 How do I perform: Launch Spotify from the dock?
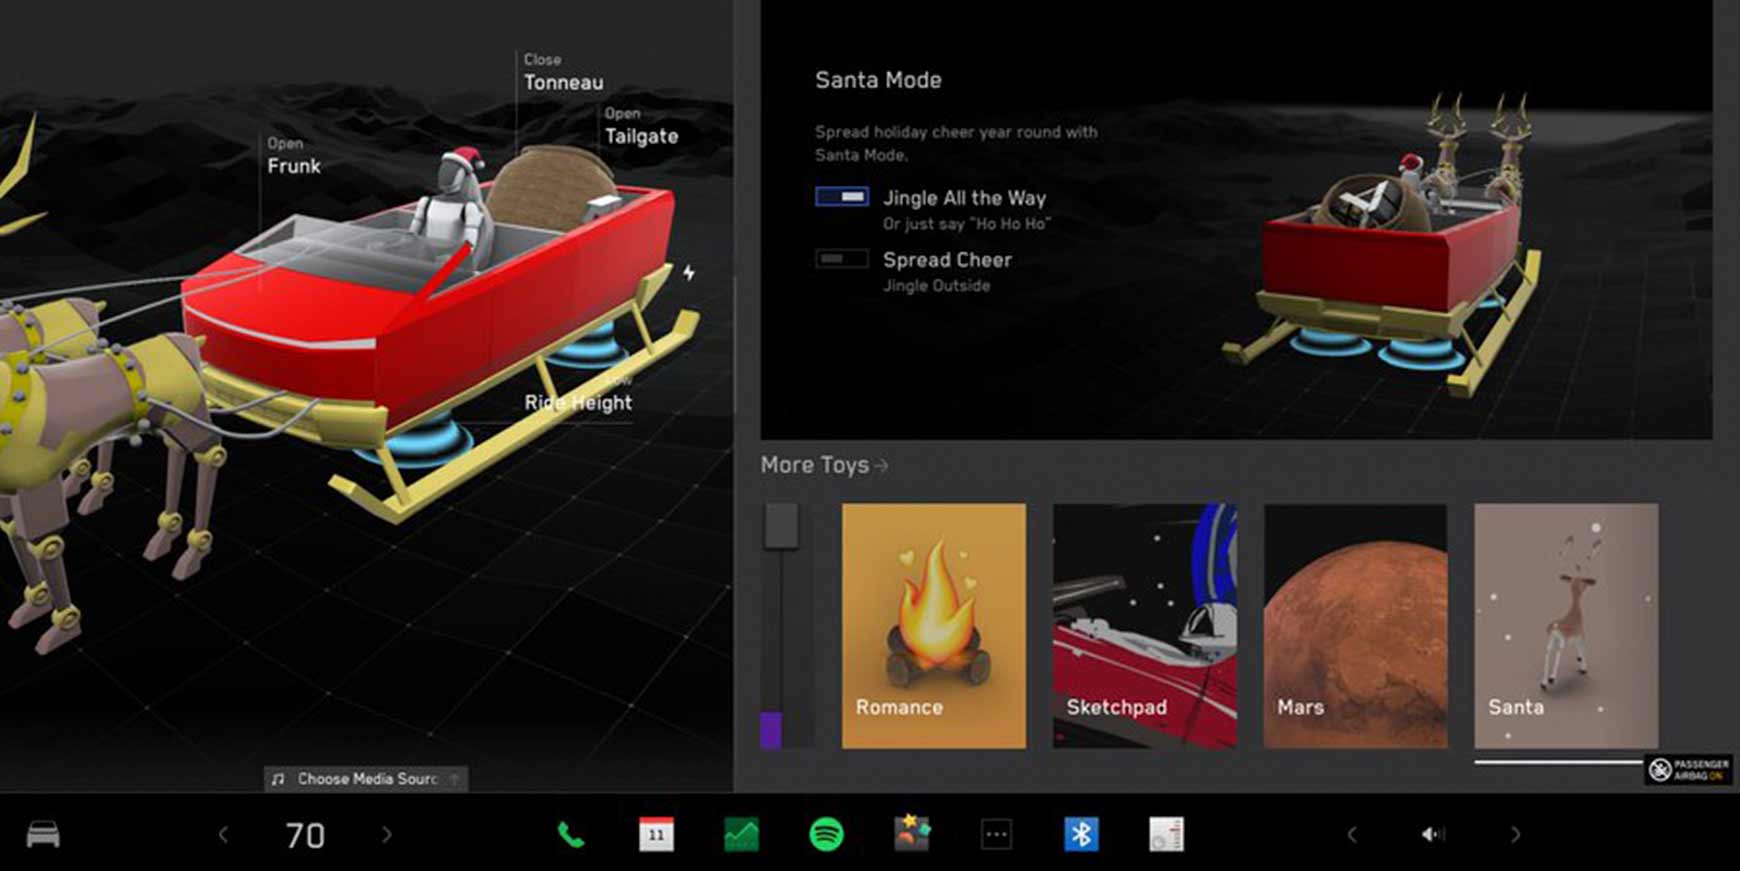(x=826, y=834)
